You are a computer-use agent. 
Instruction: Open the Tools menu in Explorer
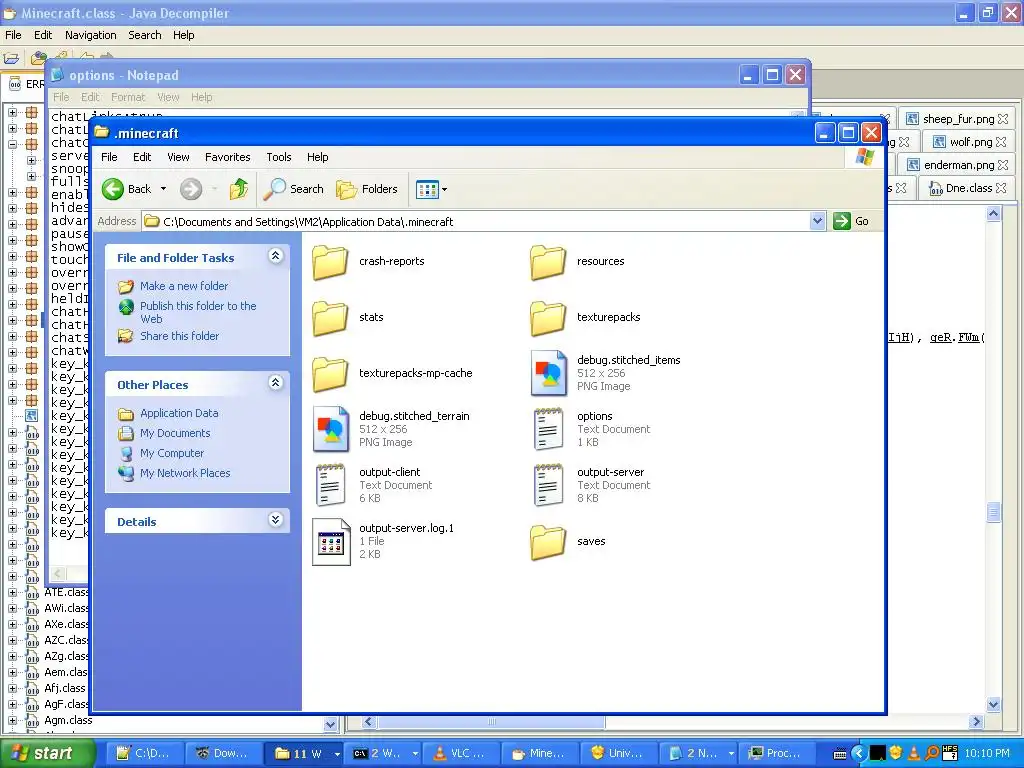279,157
